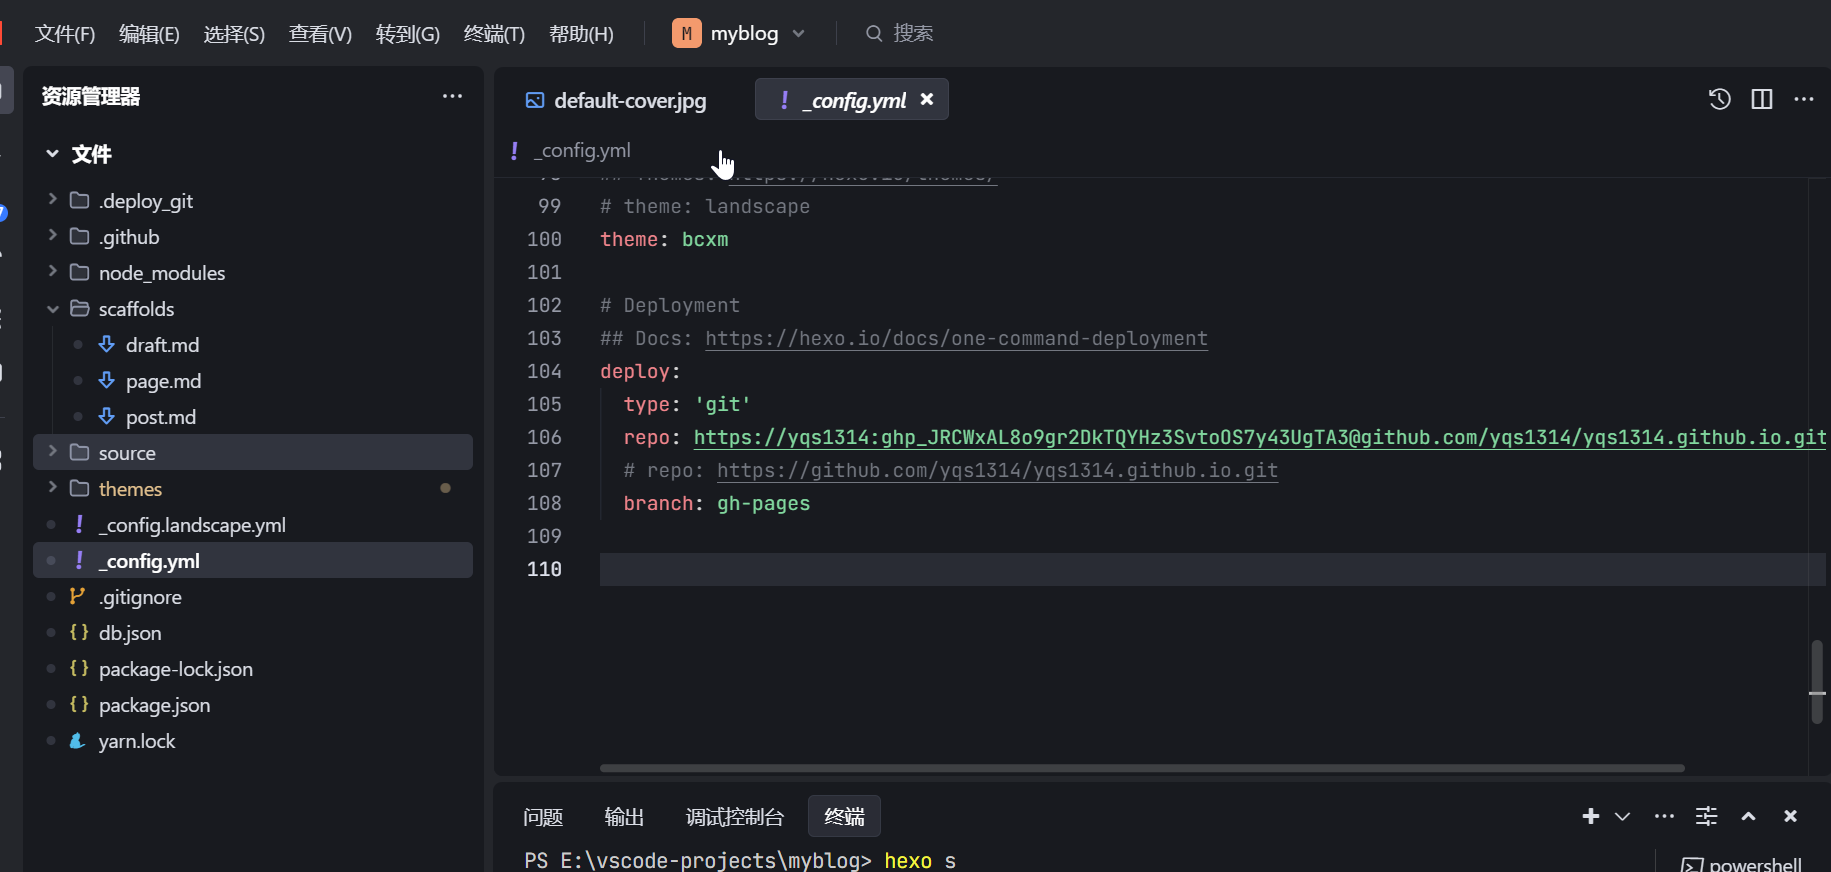
Task: Add a new terminal with plus icon
Action: click(1590, 817)
